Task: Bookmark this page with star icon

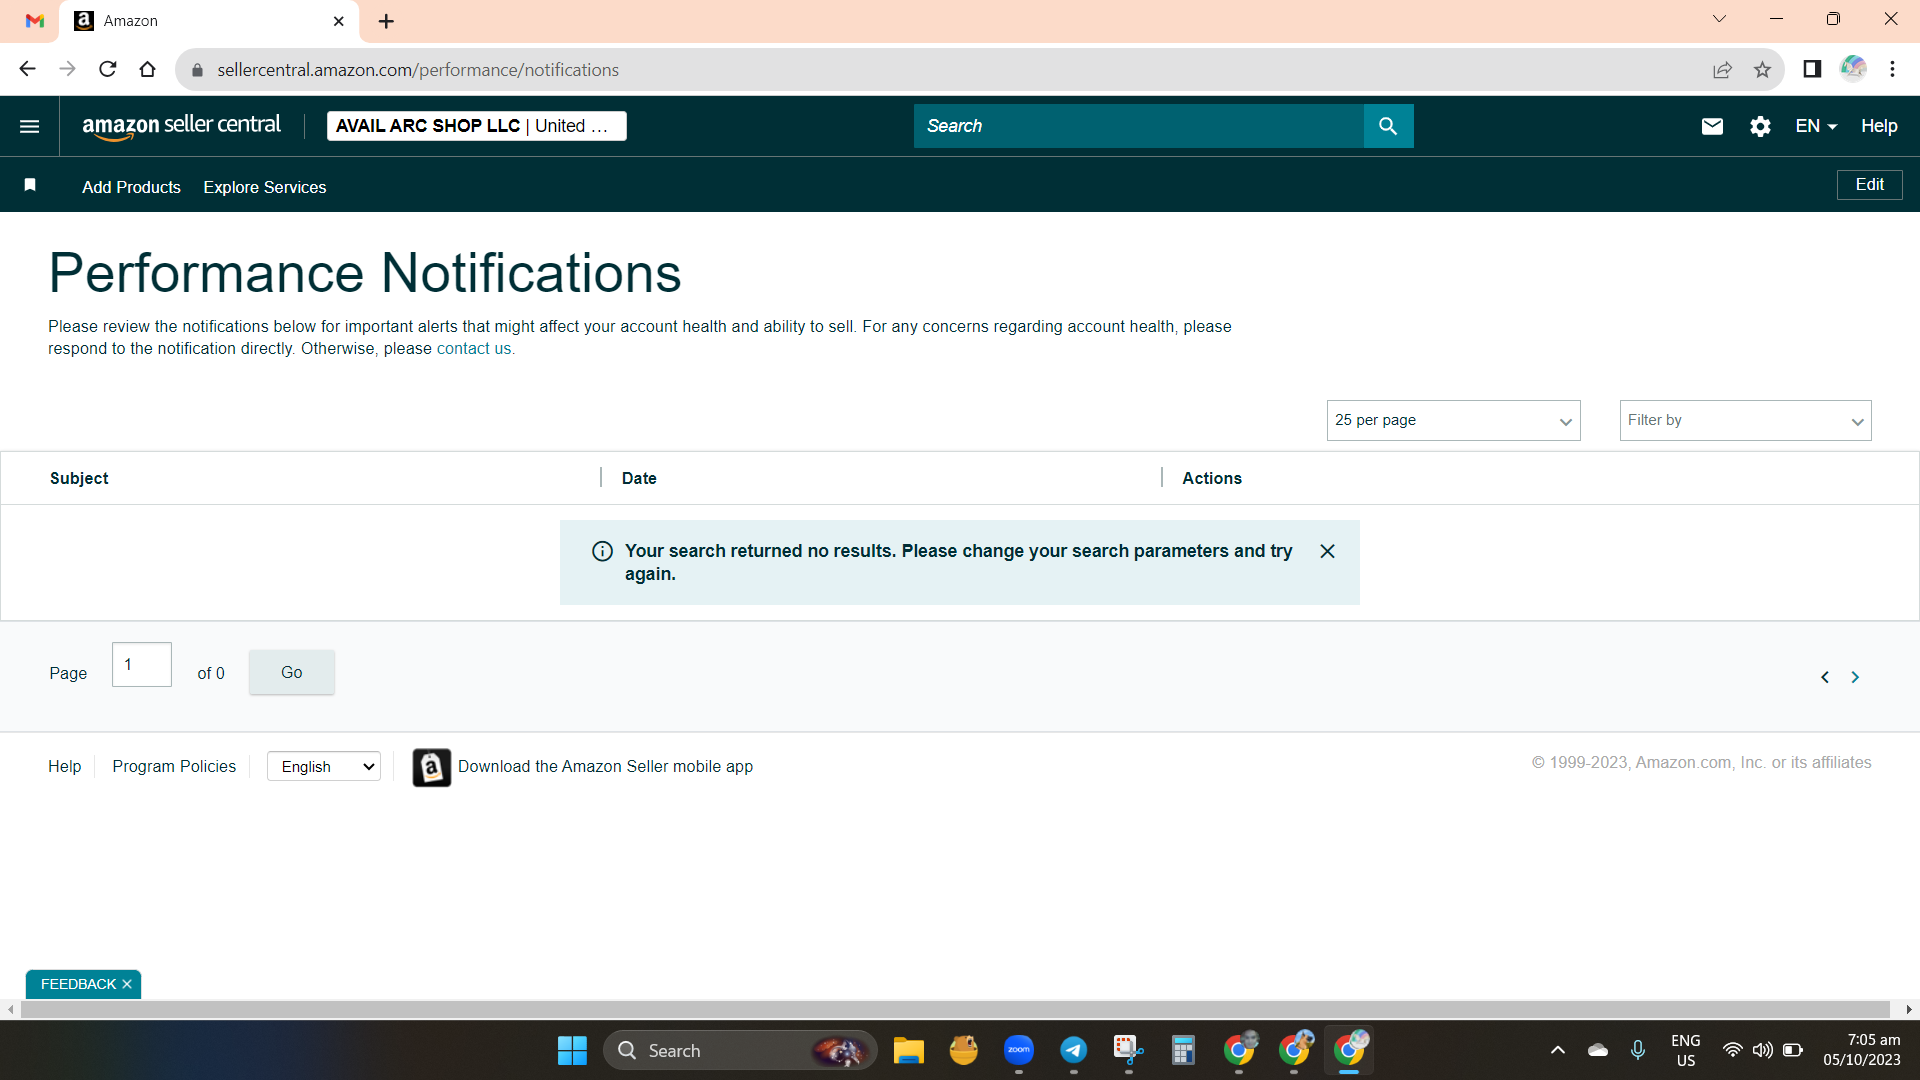Action: coord(1762,69)
